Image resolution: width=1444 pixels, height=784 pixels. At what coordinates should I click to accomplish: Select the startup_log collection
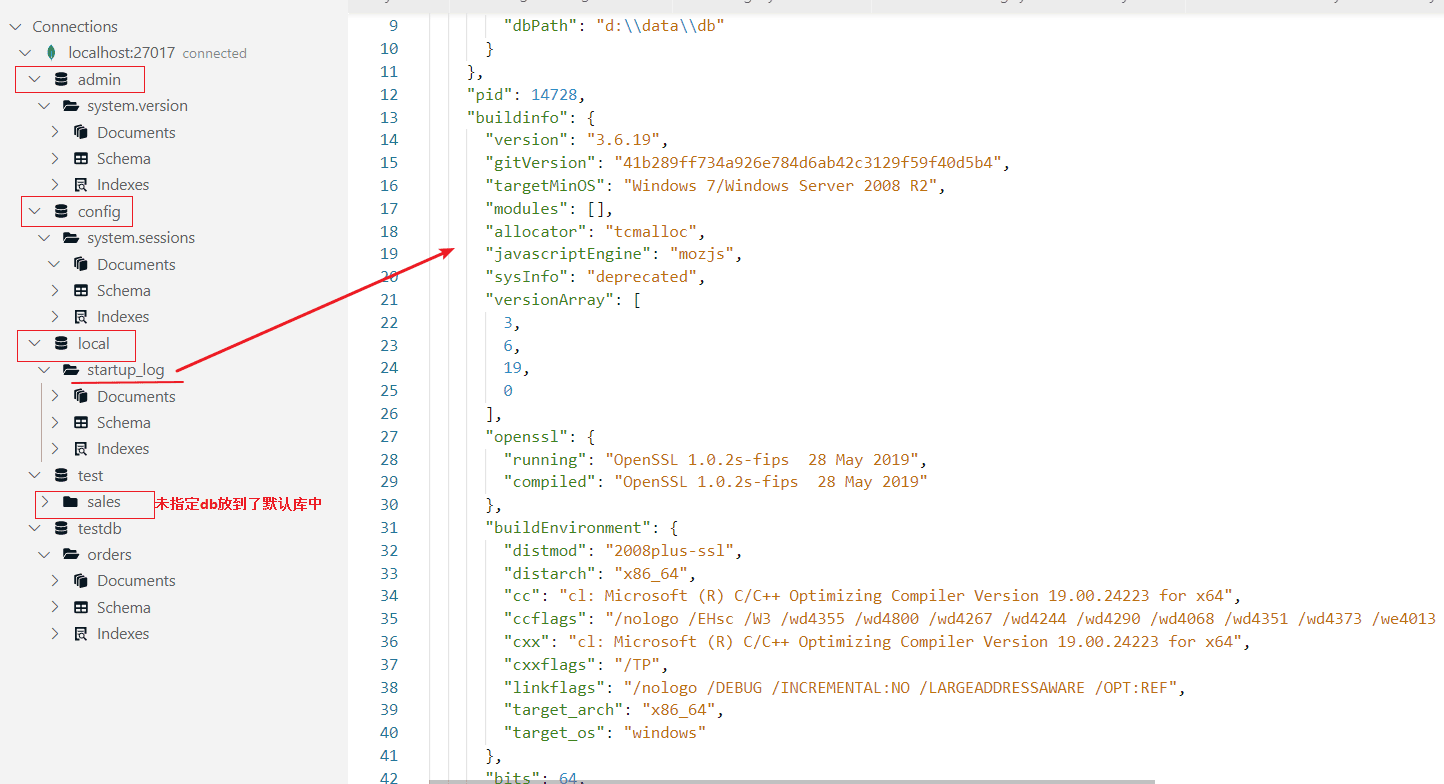pyautogui.click(x=125, y=370)
